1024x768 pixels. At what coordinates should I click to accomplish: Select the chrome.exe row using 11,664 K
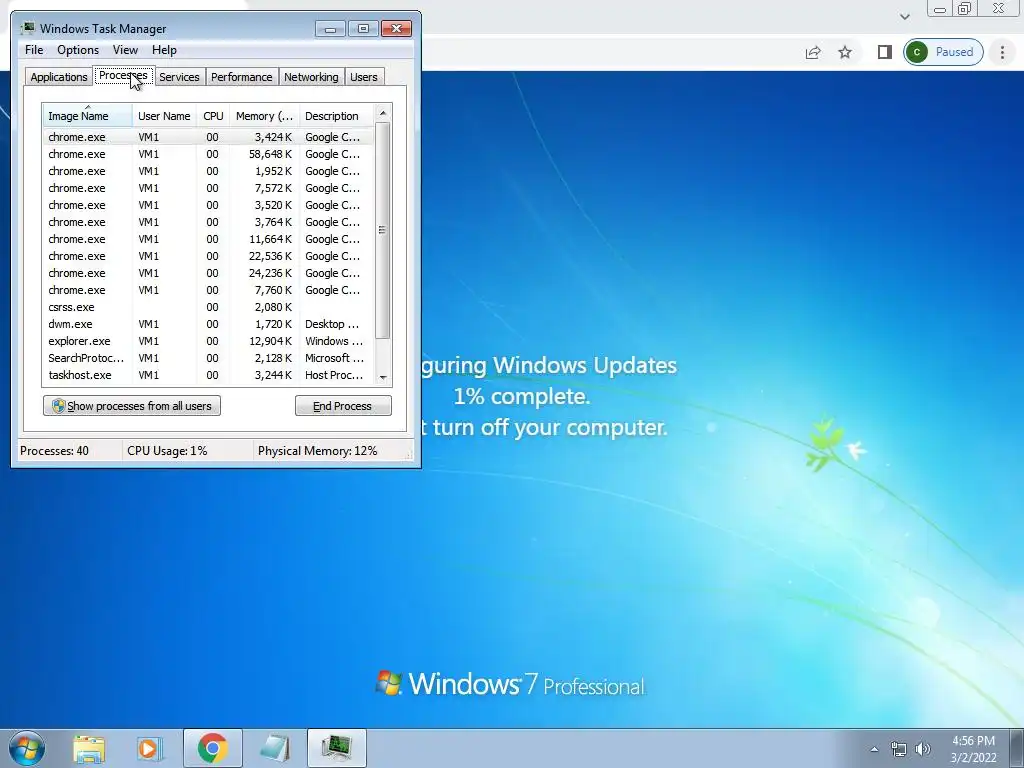209,239
